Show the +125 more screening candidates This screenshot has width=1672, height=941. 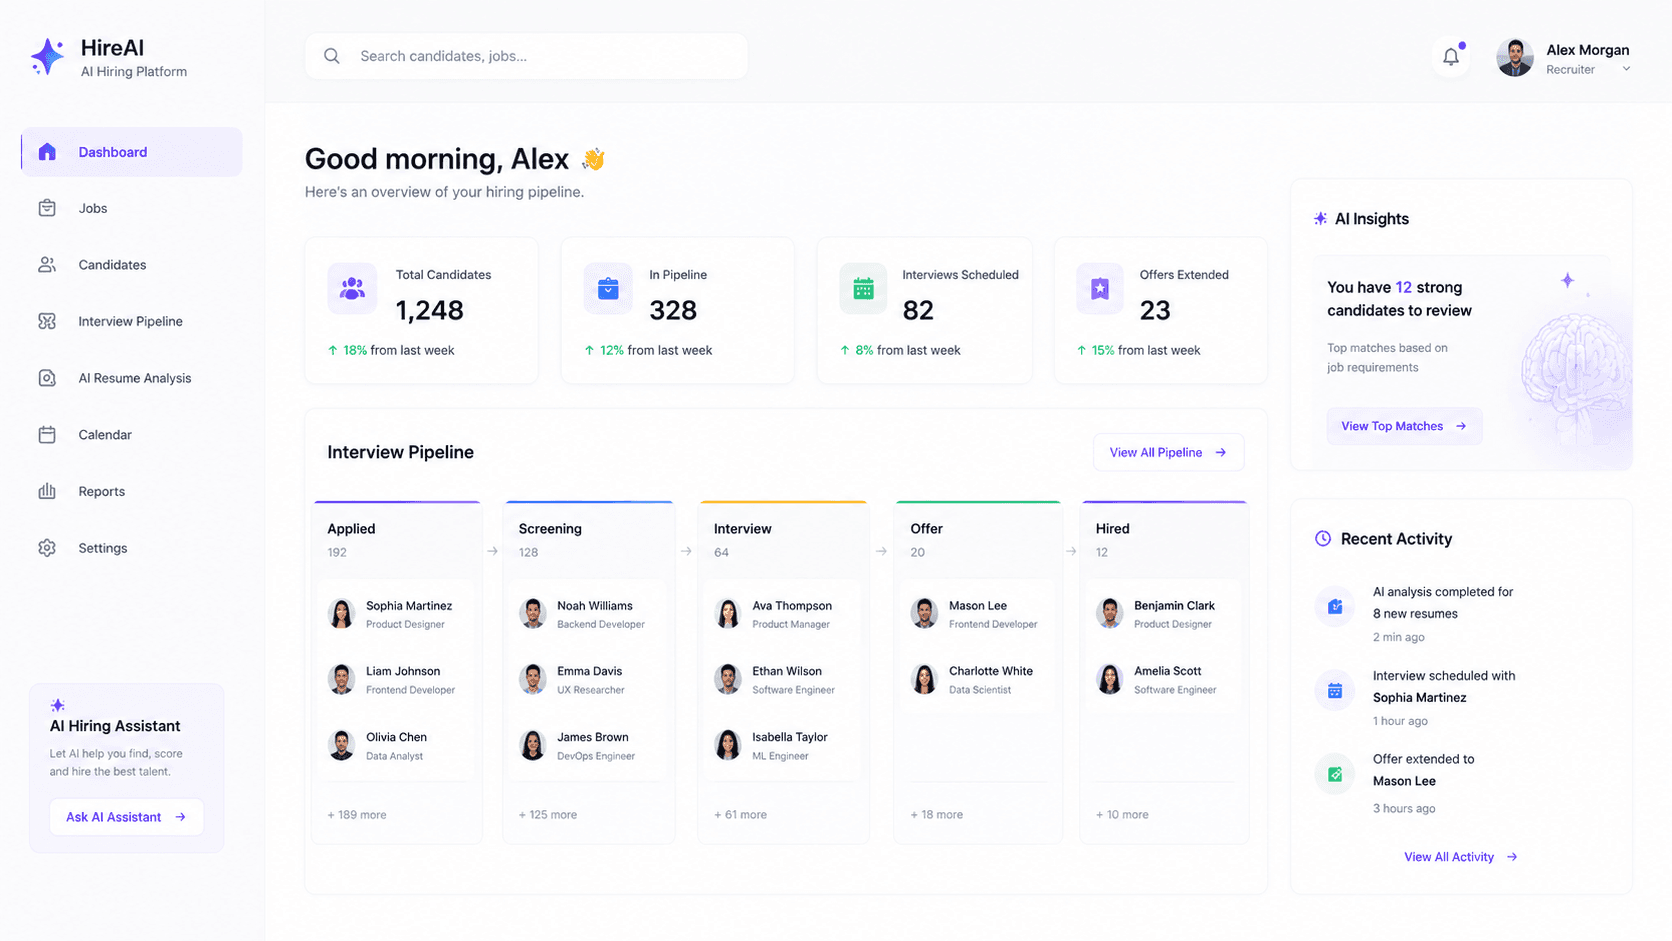click(548, 815)
